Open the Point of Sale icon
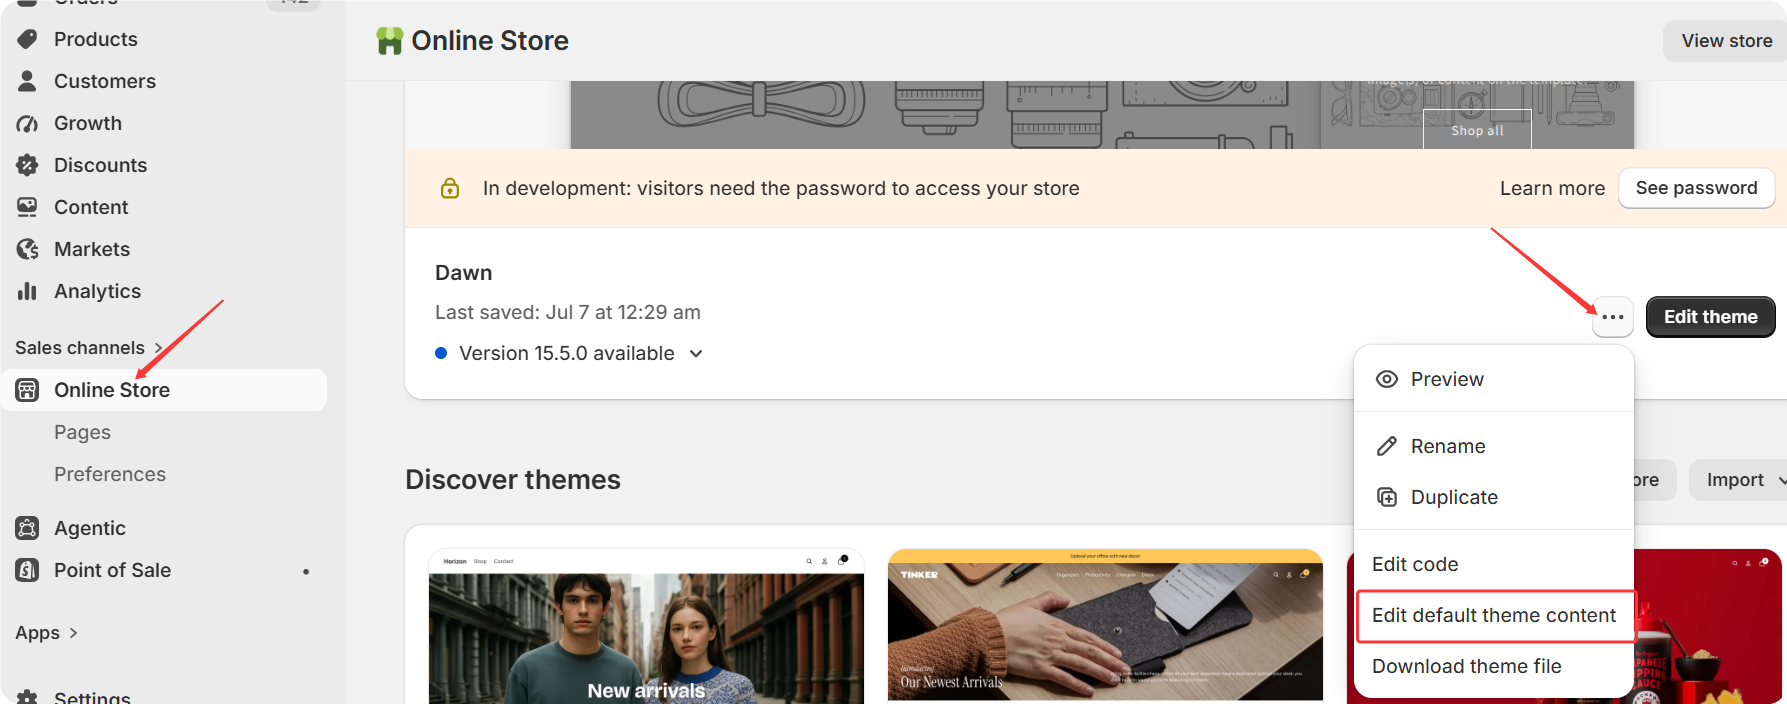 [x=27, y=570]
